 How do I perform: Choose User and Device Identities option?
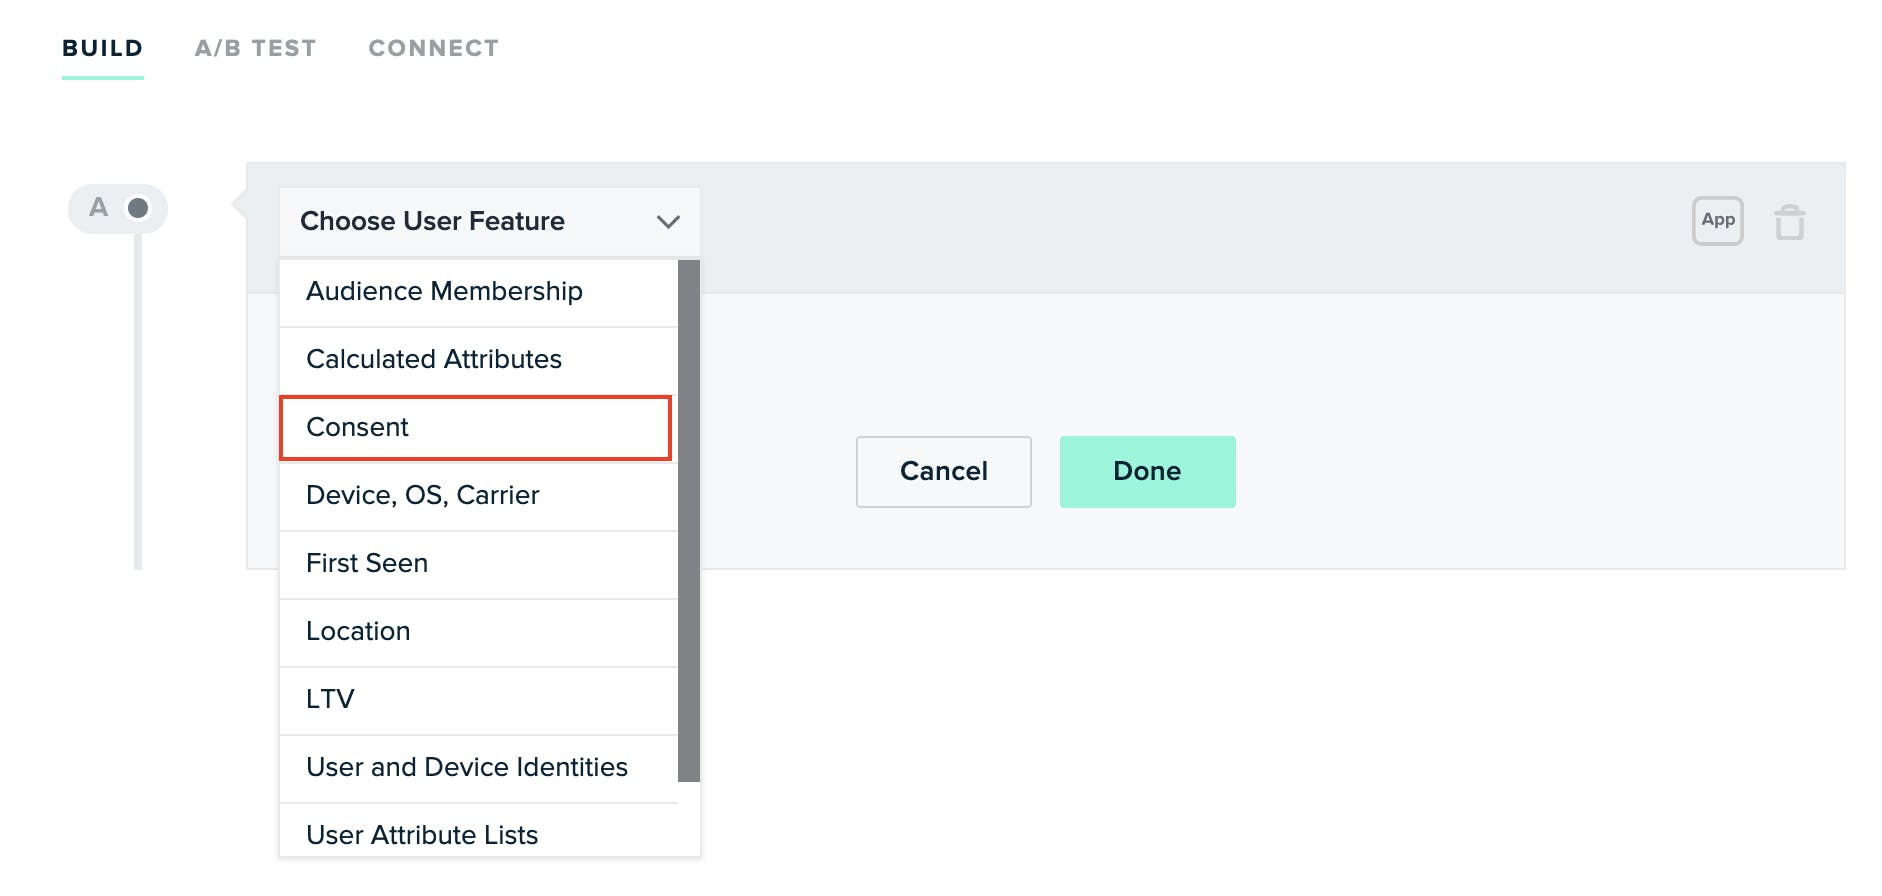[467, 767]
